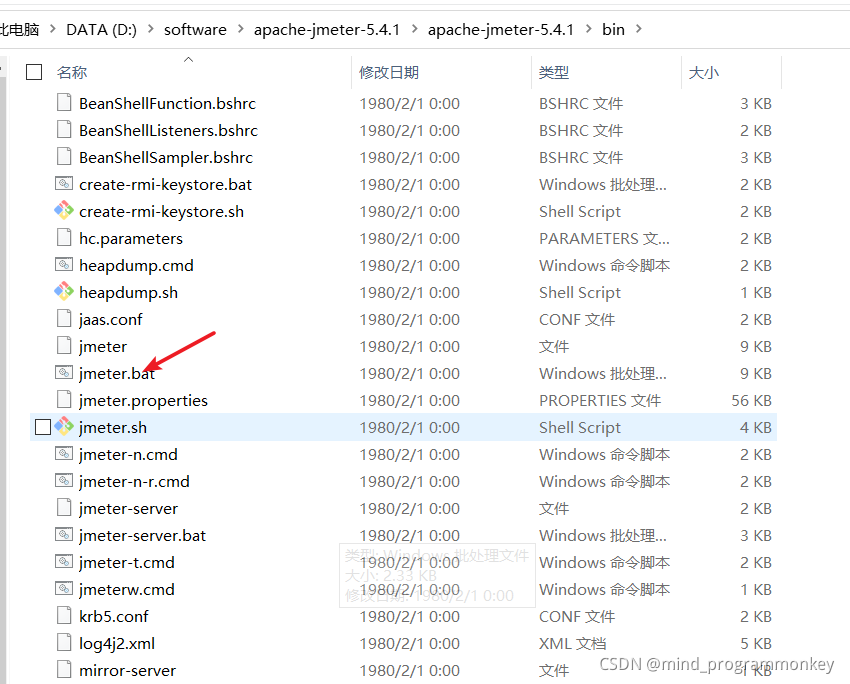The image size is (850, 684).
Task: Click the PARAMETERS type cell
Action: point(604,238)
